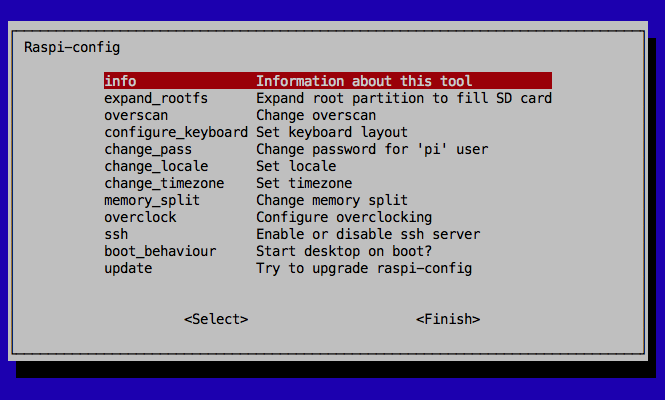Viewport: 665px width, 400px height.
Task: Click 'Enable or disable ssh server' text
Action: 368,234
